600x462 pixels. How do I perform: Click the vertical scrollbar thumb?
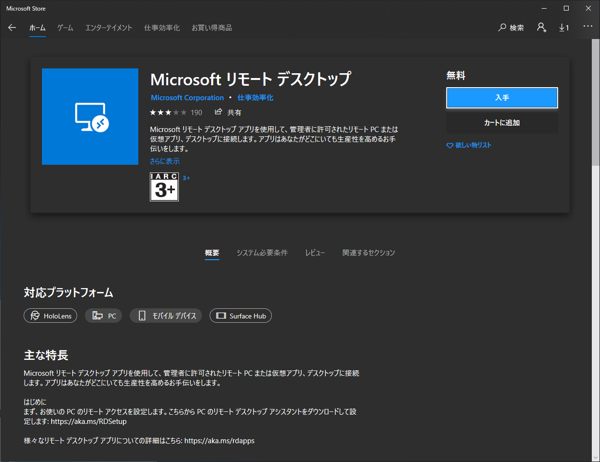click(595, 103)
